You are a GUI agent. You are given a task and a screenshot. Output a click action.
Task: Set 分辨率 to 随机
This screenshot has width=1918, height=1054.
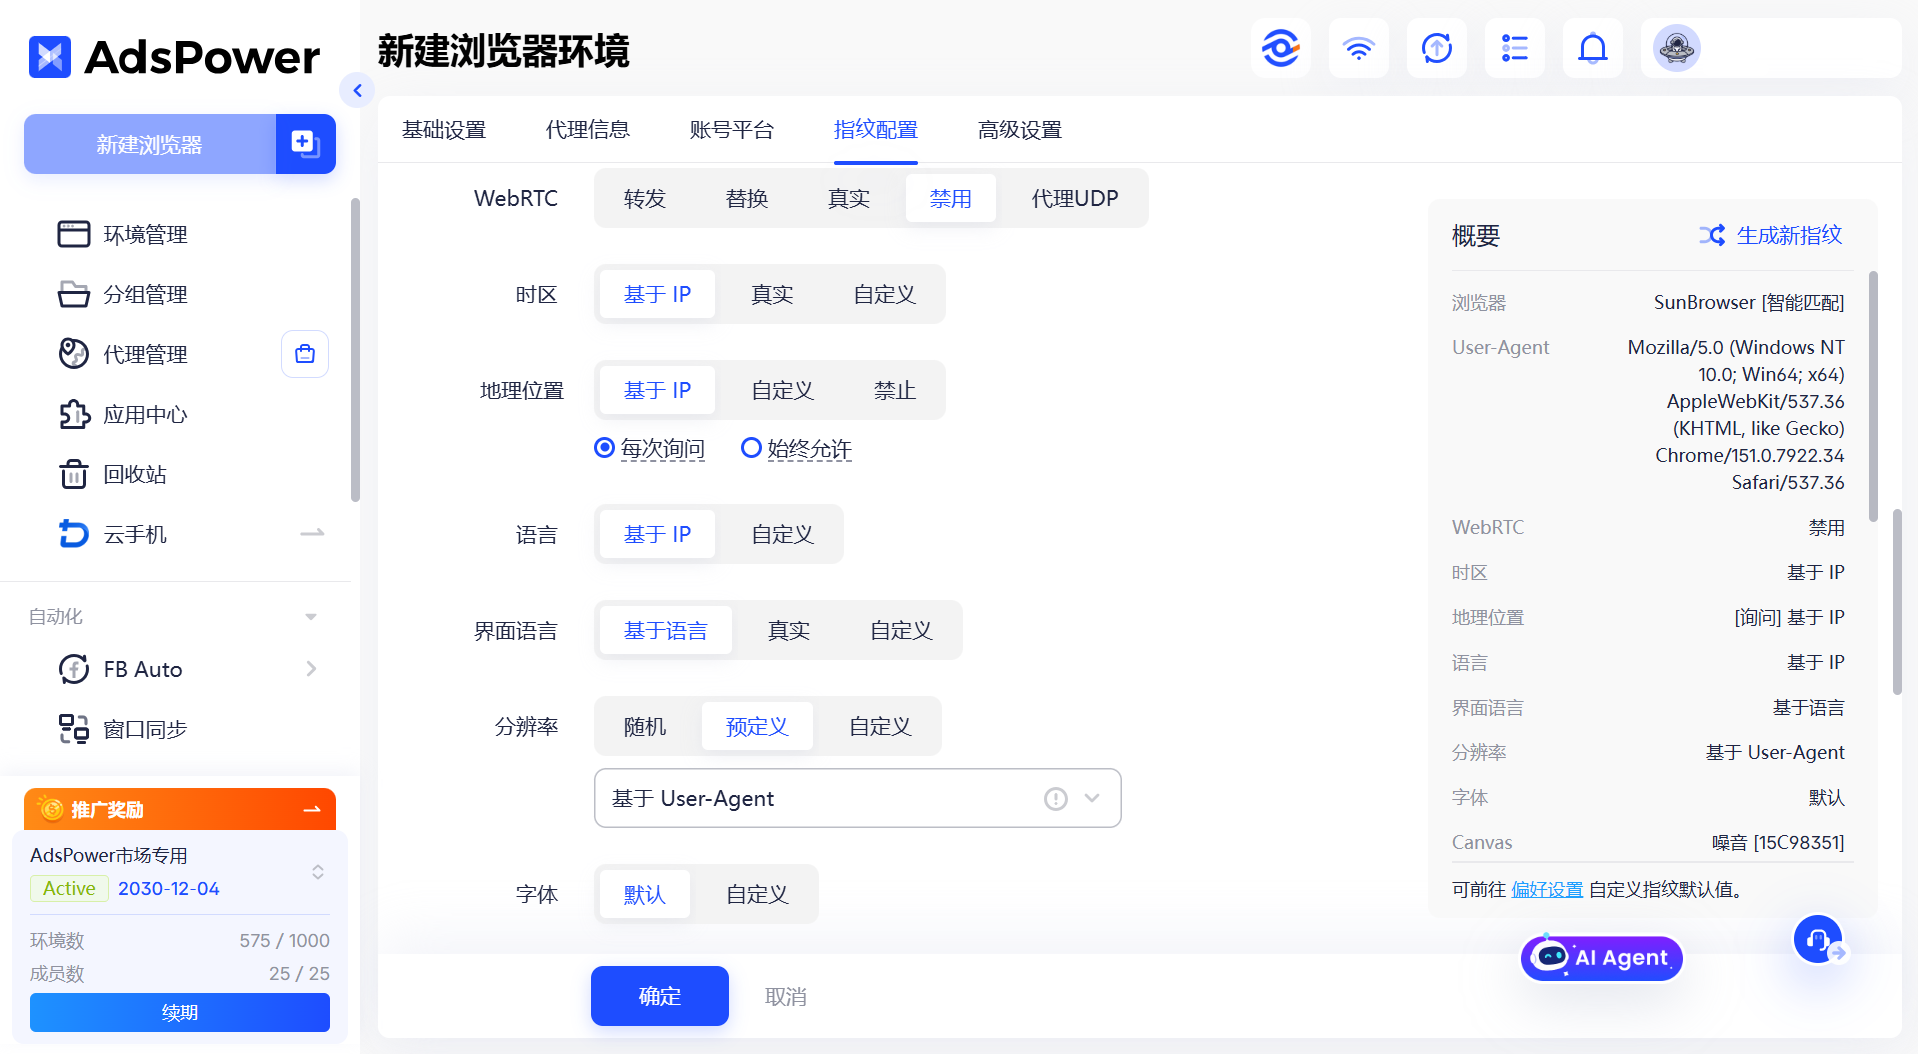point(645,726)
